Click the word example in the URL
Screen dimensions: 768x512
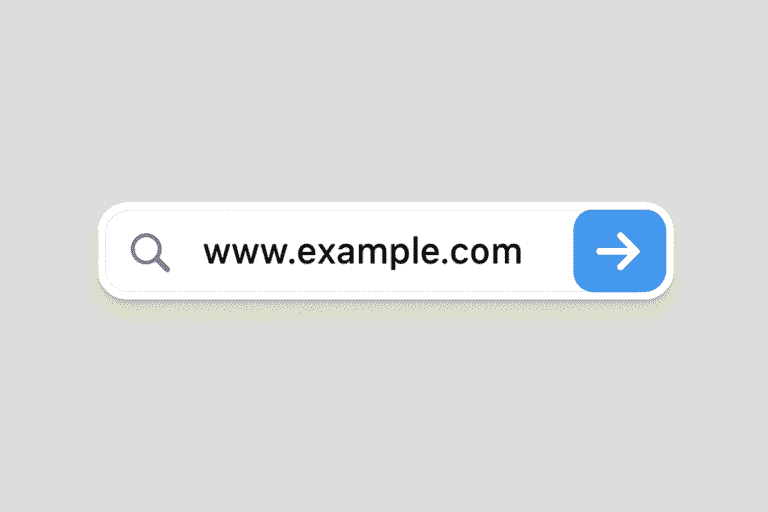365,253
